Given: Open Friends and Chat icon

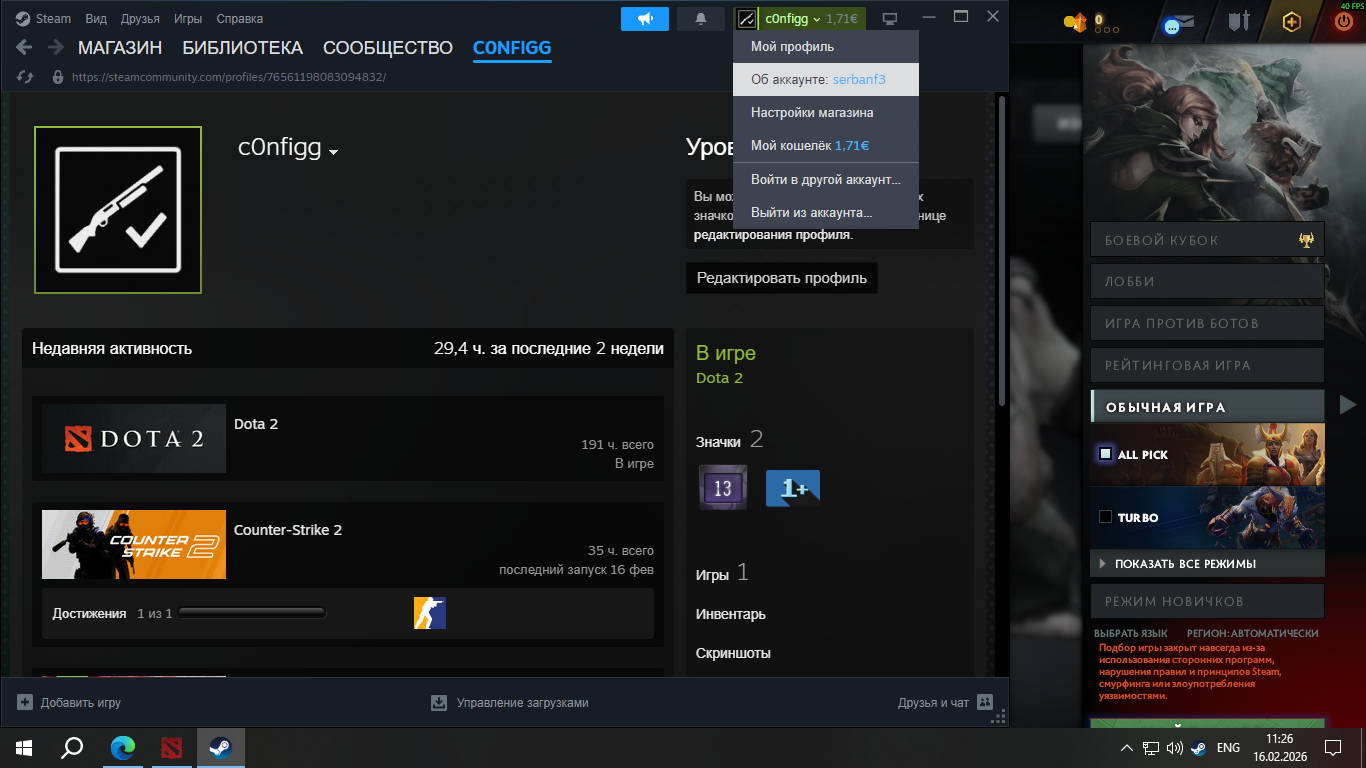Looking at the screenshot, I should tap(985, 702).
